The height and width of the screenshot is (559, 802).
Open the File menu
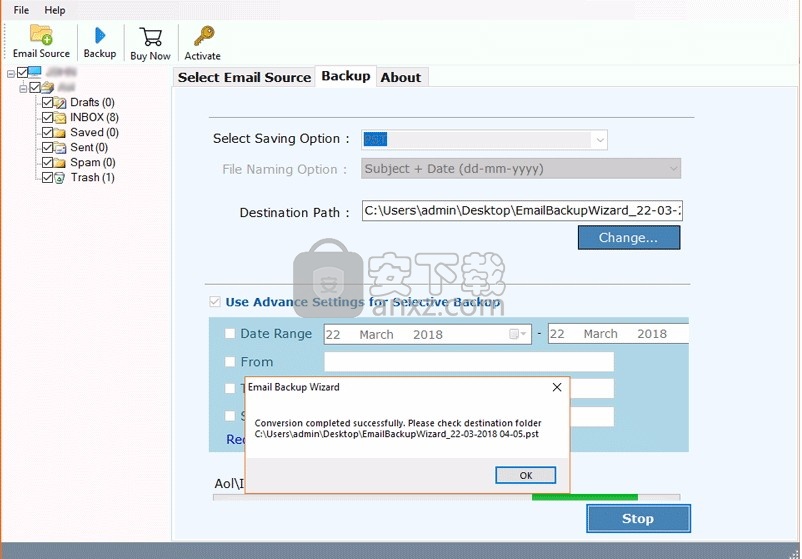tap(21, 10)
